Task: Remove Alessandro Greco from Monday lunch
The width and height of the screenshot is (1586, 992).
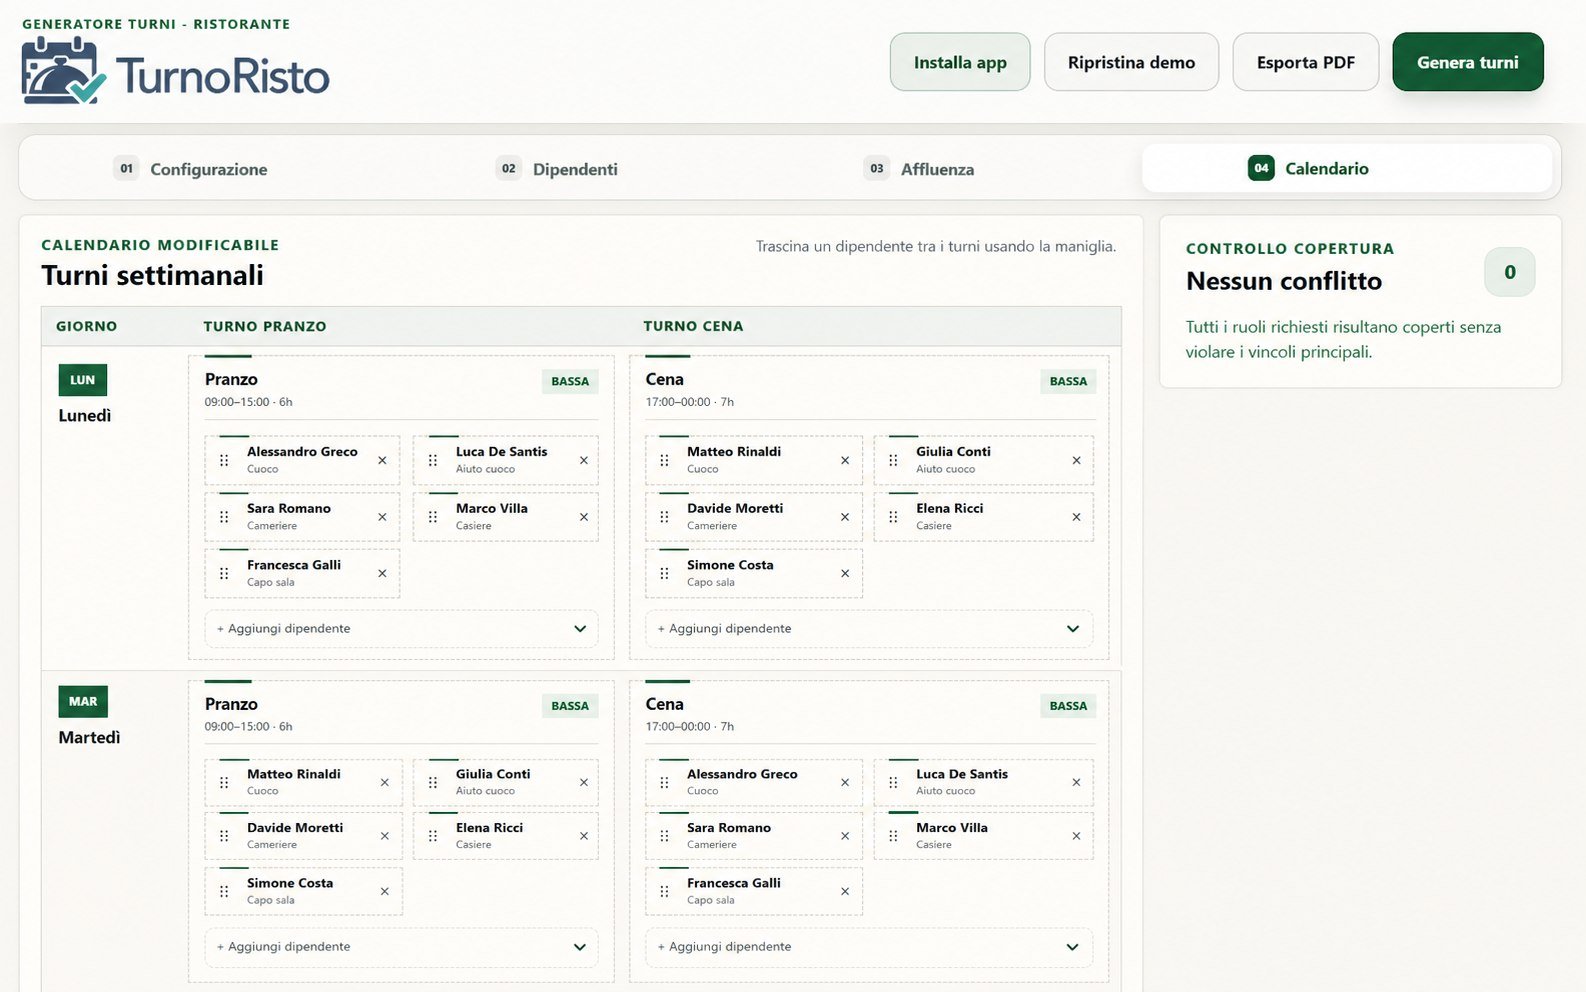Action: tap(382, 460)
